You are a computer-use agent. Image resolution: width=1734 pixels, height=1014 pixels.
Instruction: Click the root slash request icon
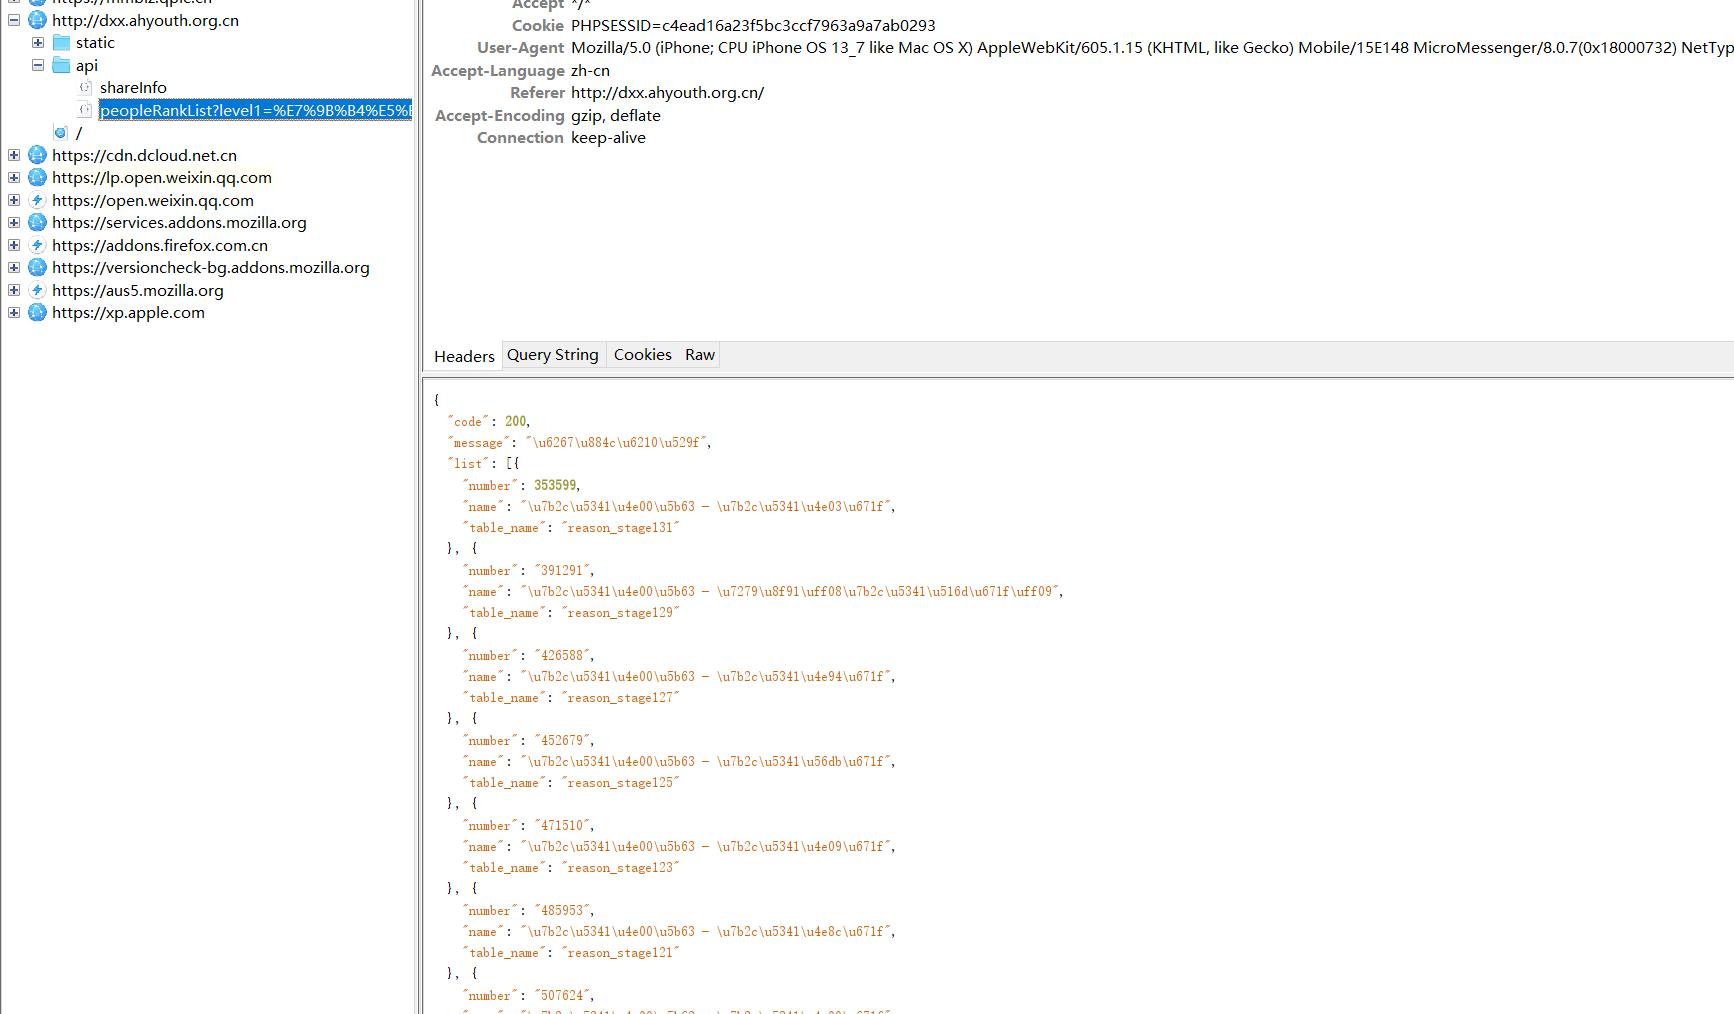[x=61, y=132]
